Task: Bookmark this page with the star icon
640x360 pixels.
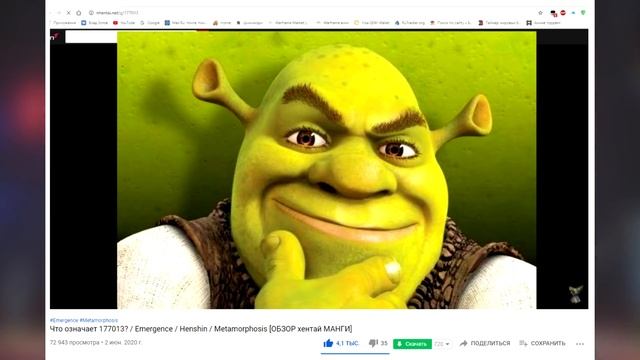Action: [540, 13]
